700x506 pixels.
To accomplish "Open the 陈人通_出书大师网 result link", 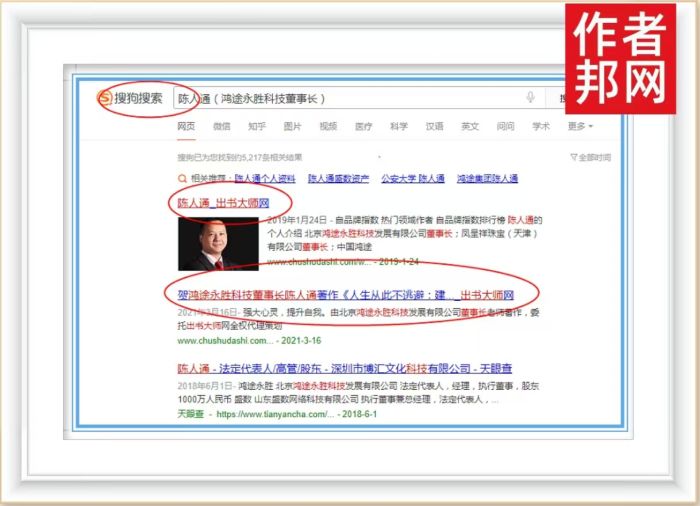I will pyautogui.click(x=223, y=203).
